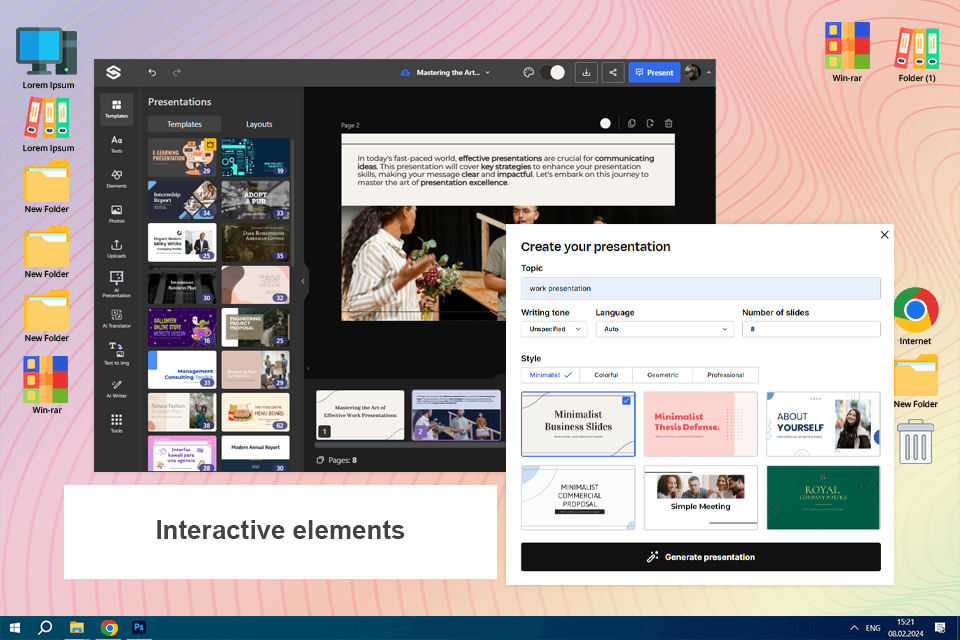The width and height of the screenshot is (960, 640).
Task: Open the Language Auto dropdown
Action: (665, 329)
